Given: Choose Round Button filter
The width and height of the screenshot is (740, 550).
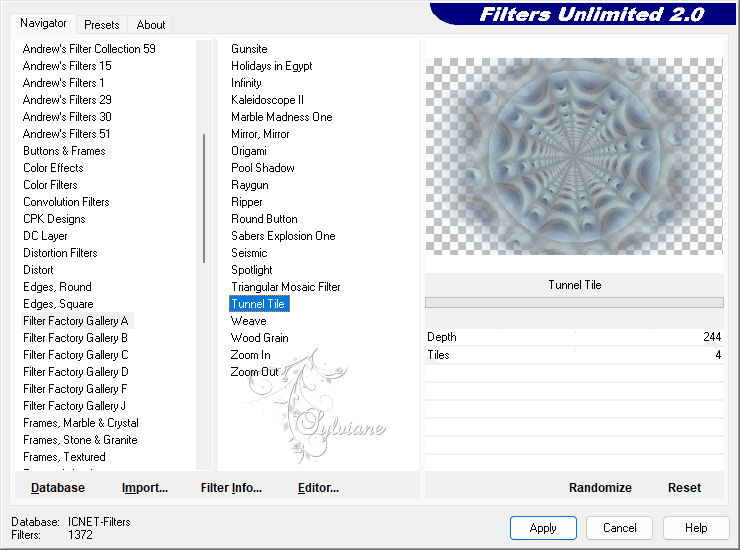Looking at the screenshot, I should click(x=264, y=219).
